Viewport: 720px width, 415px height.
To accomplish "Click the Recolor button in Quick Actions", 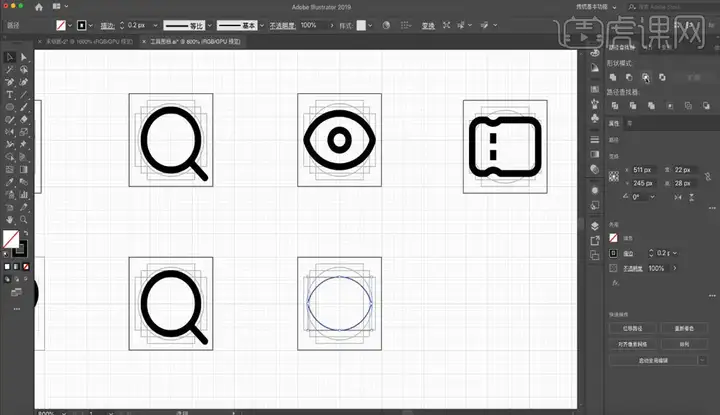I will tap(684, 328).
